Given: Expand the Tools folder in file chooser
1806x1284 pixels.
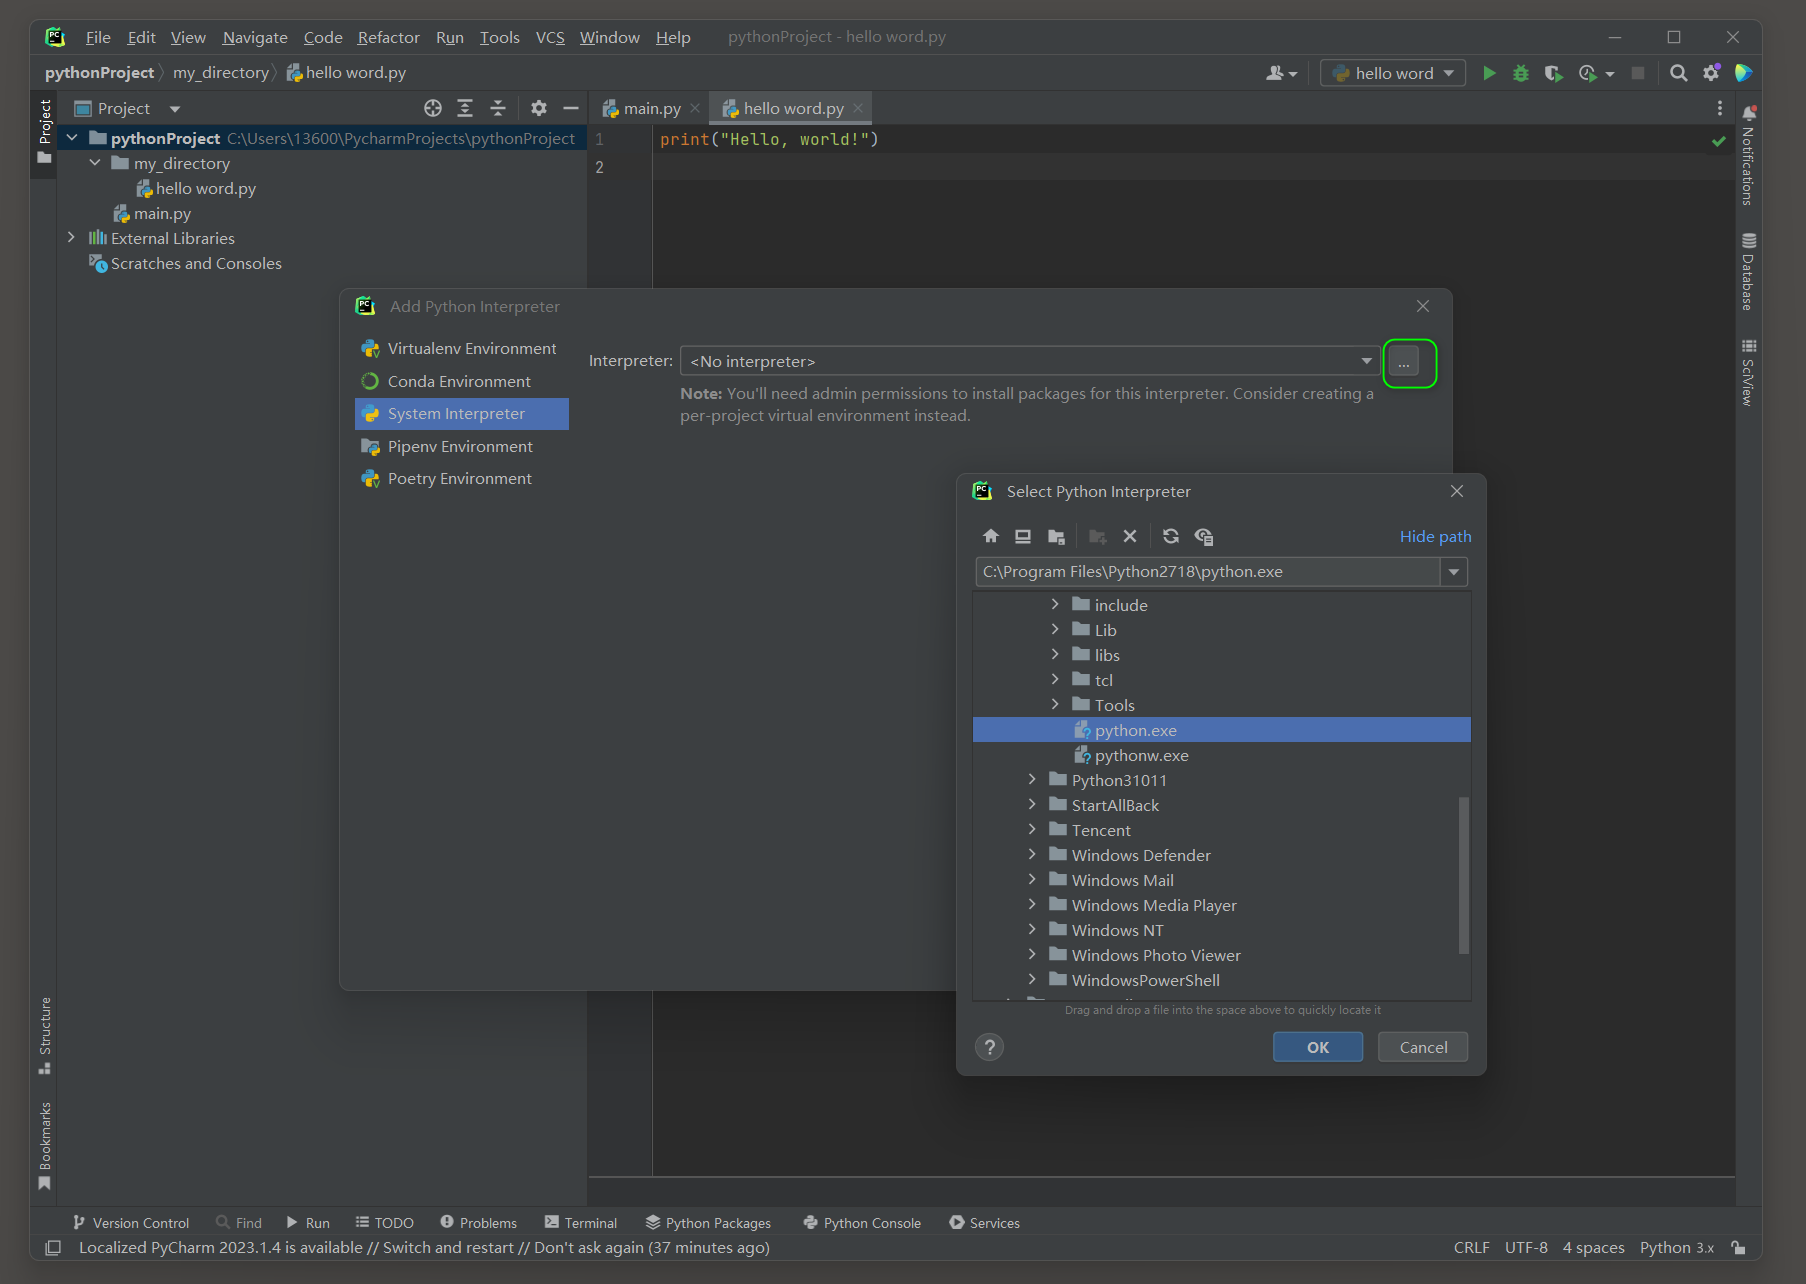Looking at the screenshot, I should (1055, 705).
